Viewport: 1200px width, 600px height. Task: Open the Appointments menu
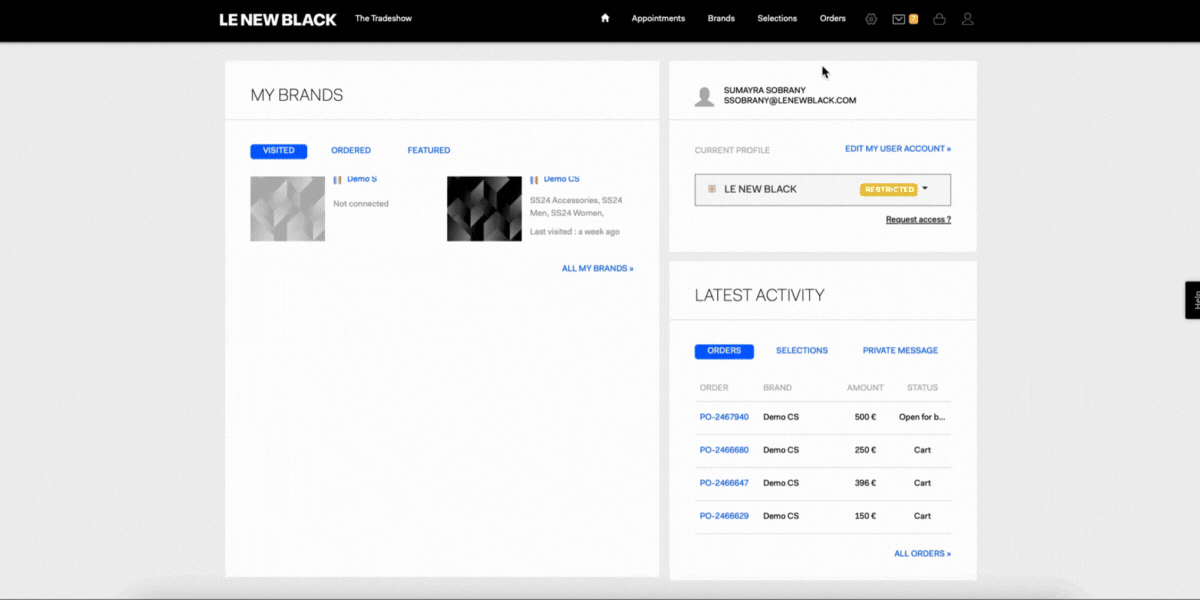658,19
